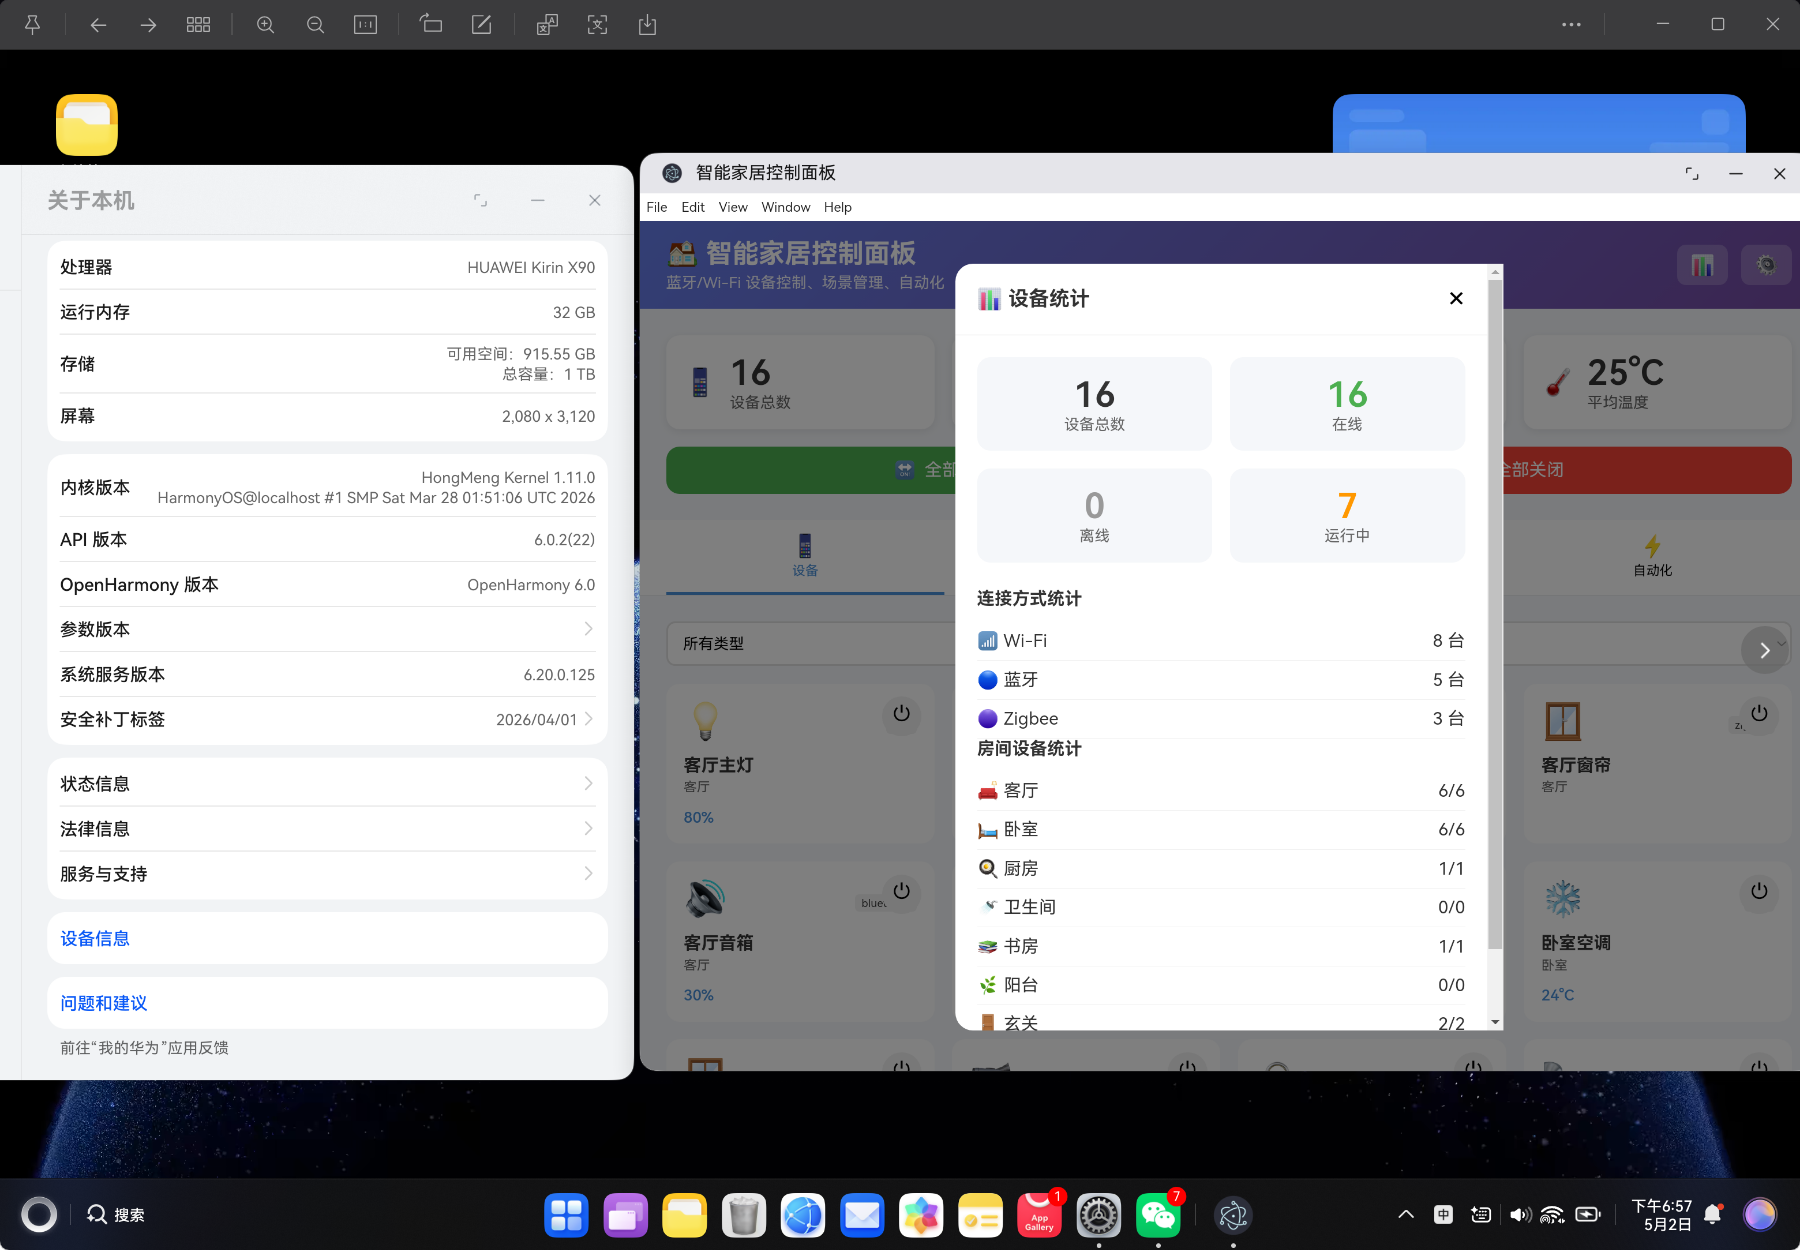Click the 运行中 count card
This screenshot has width=1800, height=1250.
[x=1347, y=515]
